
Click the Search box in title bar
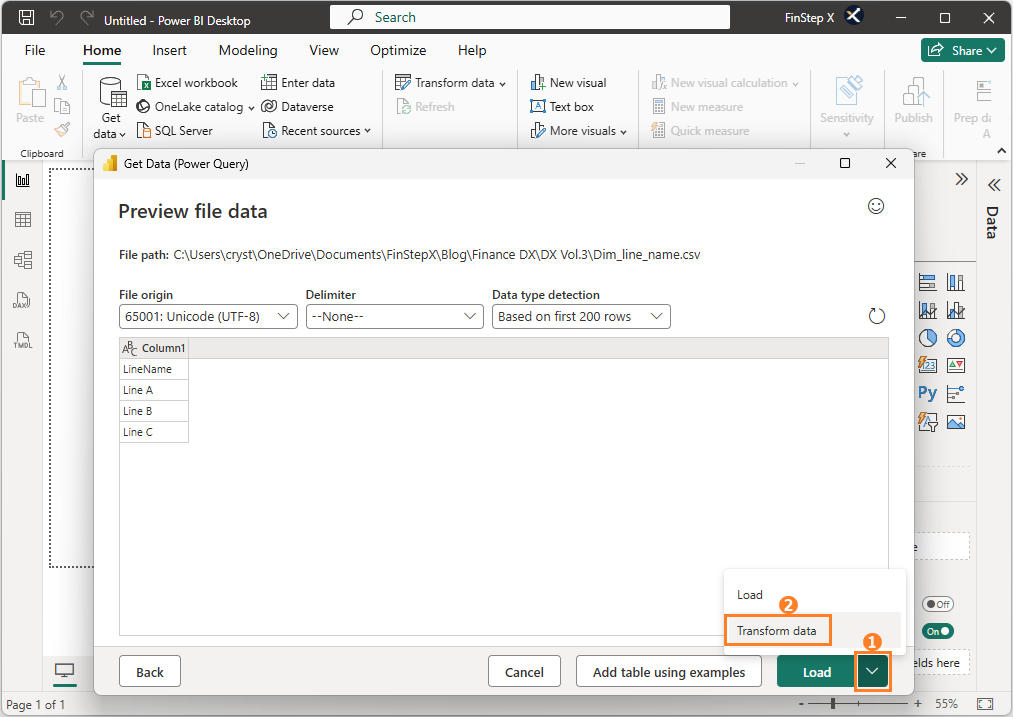click(530, 17)
